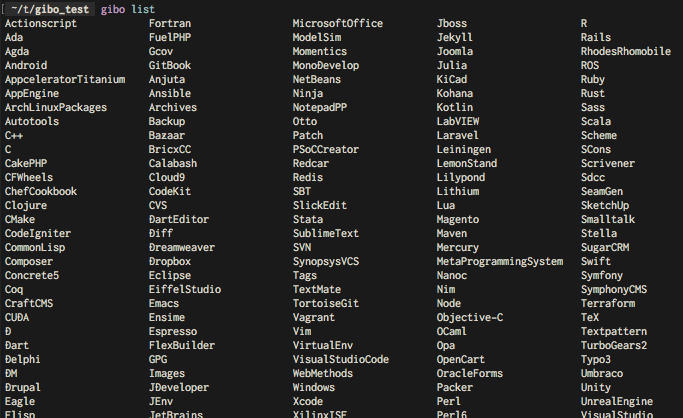Select the MicrosoftOffice entry
This screenshot has width=683, height=418.
pyautogui.click(x=338, y=23)
